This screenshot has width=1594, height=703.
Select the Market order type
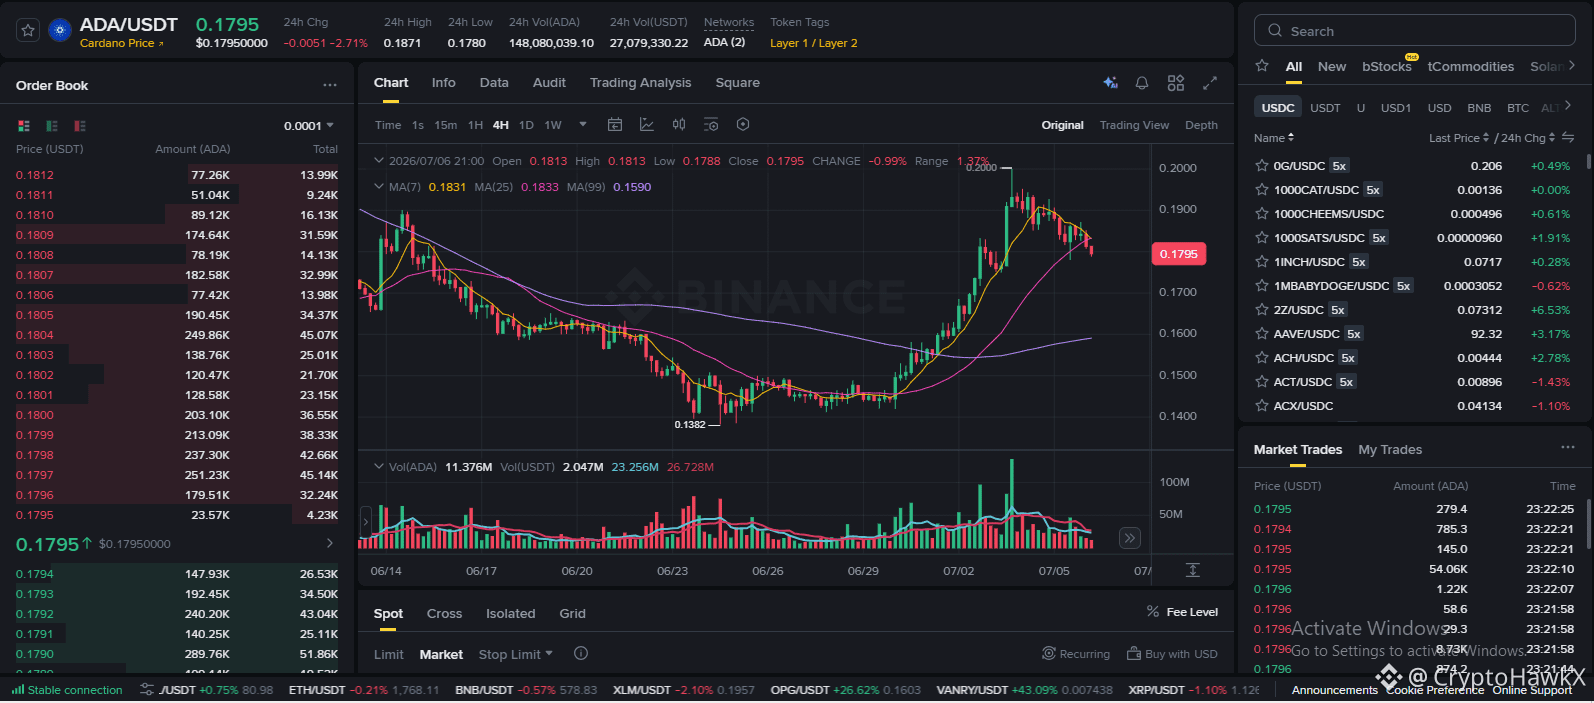441,654
